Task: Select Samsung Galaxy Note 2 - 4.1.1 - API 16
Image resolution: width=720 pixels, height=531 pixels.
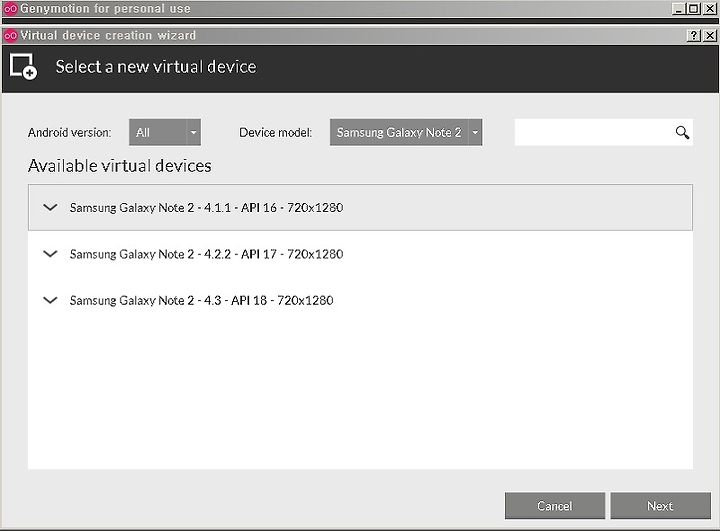Action: pyautogui.click(x=360, y=208)
